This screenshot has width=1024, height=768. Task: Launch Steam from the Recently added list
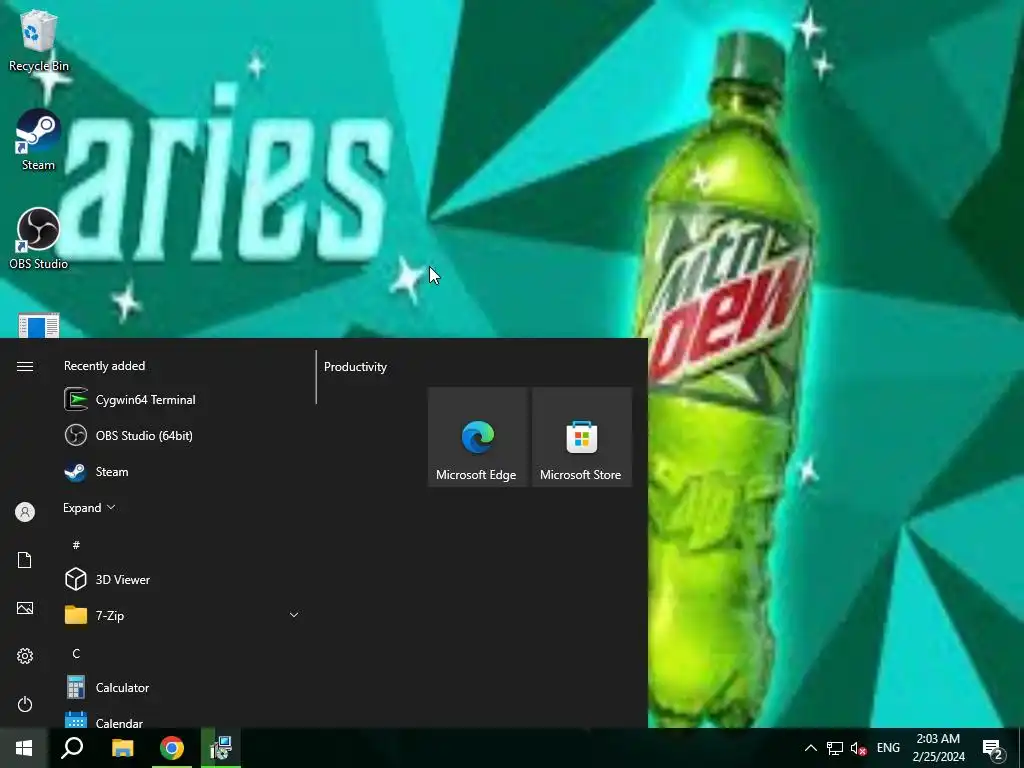[183, 472]
